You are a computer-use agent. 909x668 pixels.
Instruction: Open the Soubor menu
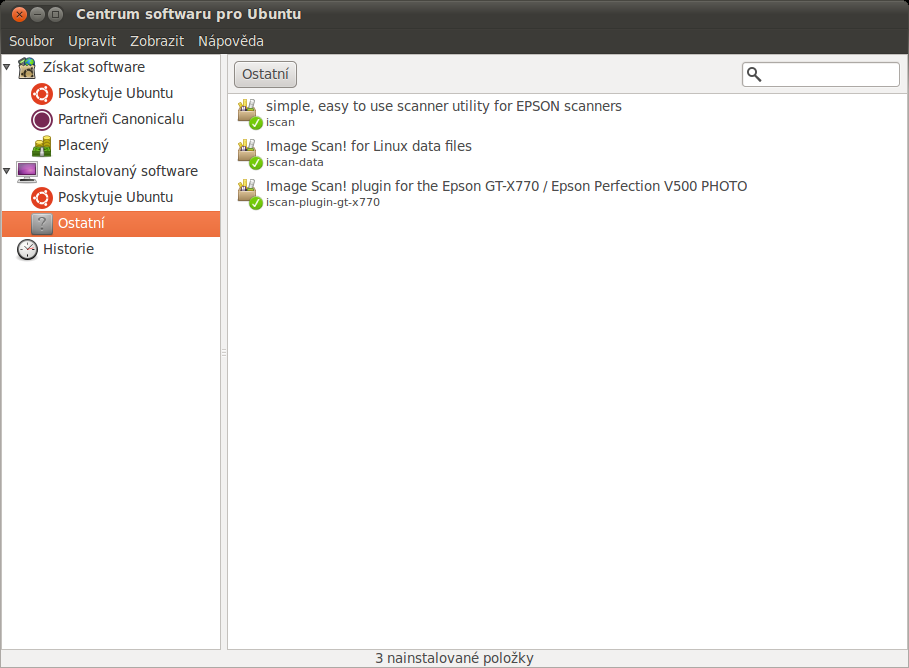tap(31, 41)
